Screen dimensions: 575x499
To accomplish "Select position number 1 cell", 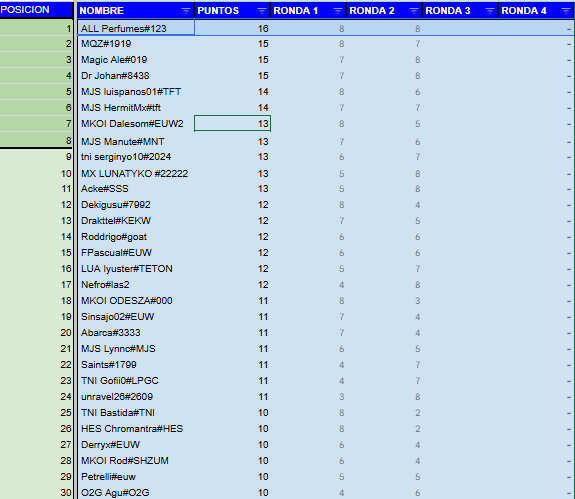I will click(36, 28).
